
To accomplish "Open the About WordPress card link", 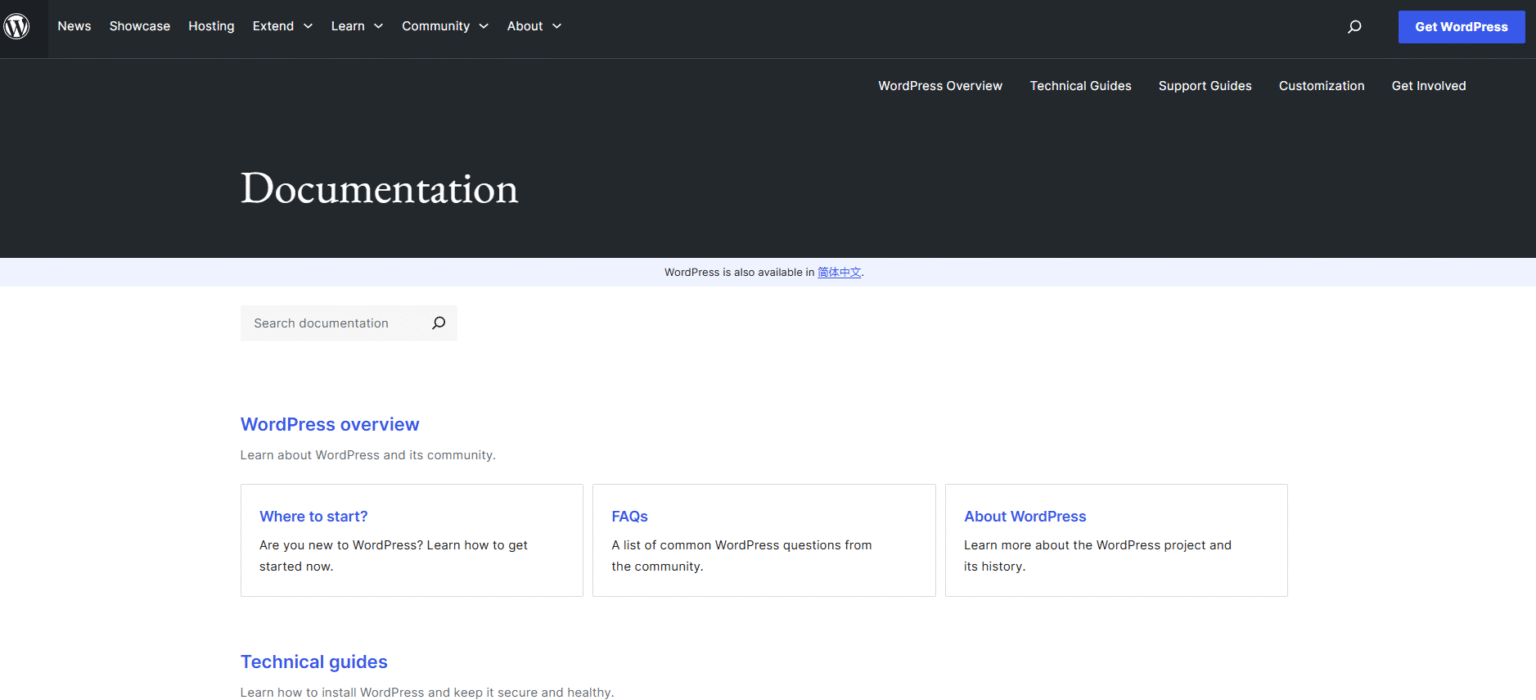I will [x=1025, y=516].
